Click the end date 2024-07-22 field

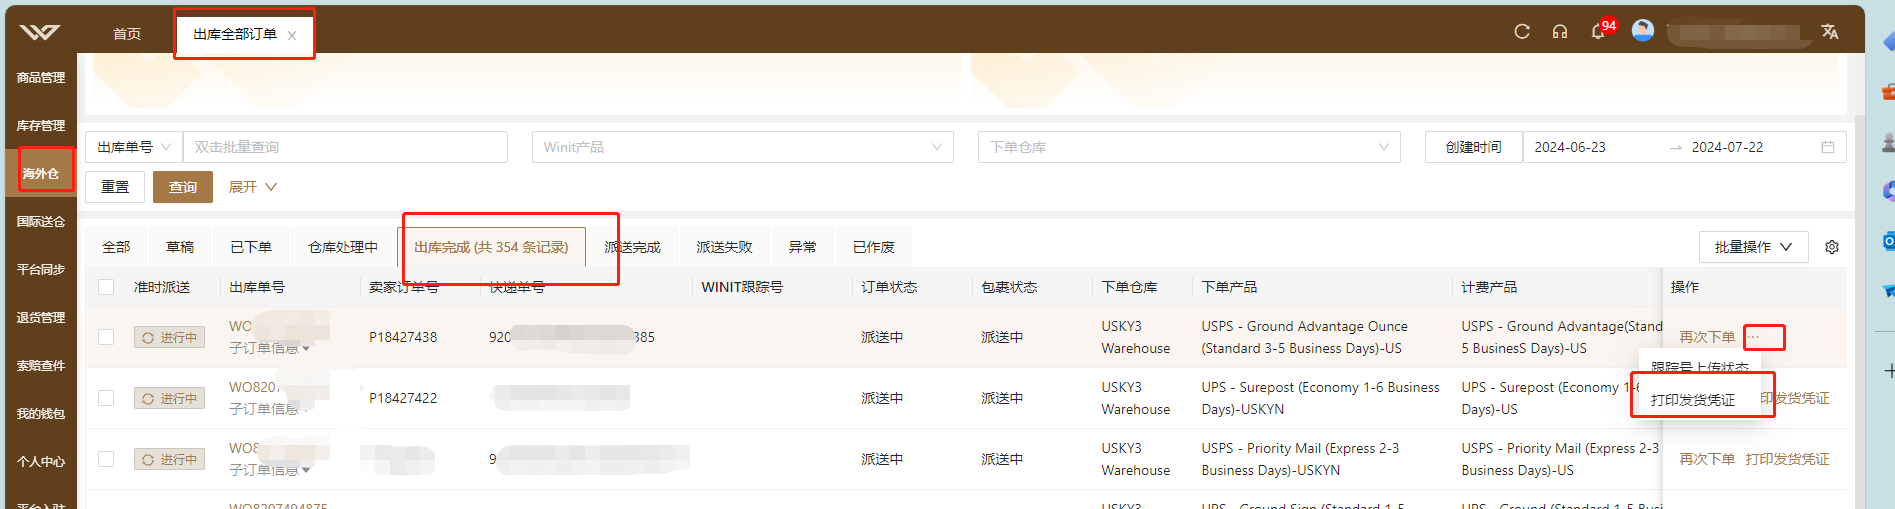[x=1727, y=147]
